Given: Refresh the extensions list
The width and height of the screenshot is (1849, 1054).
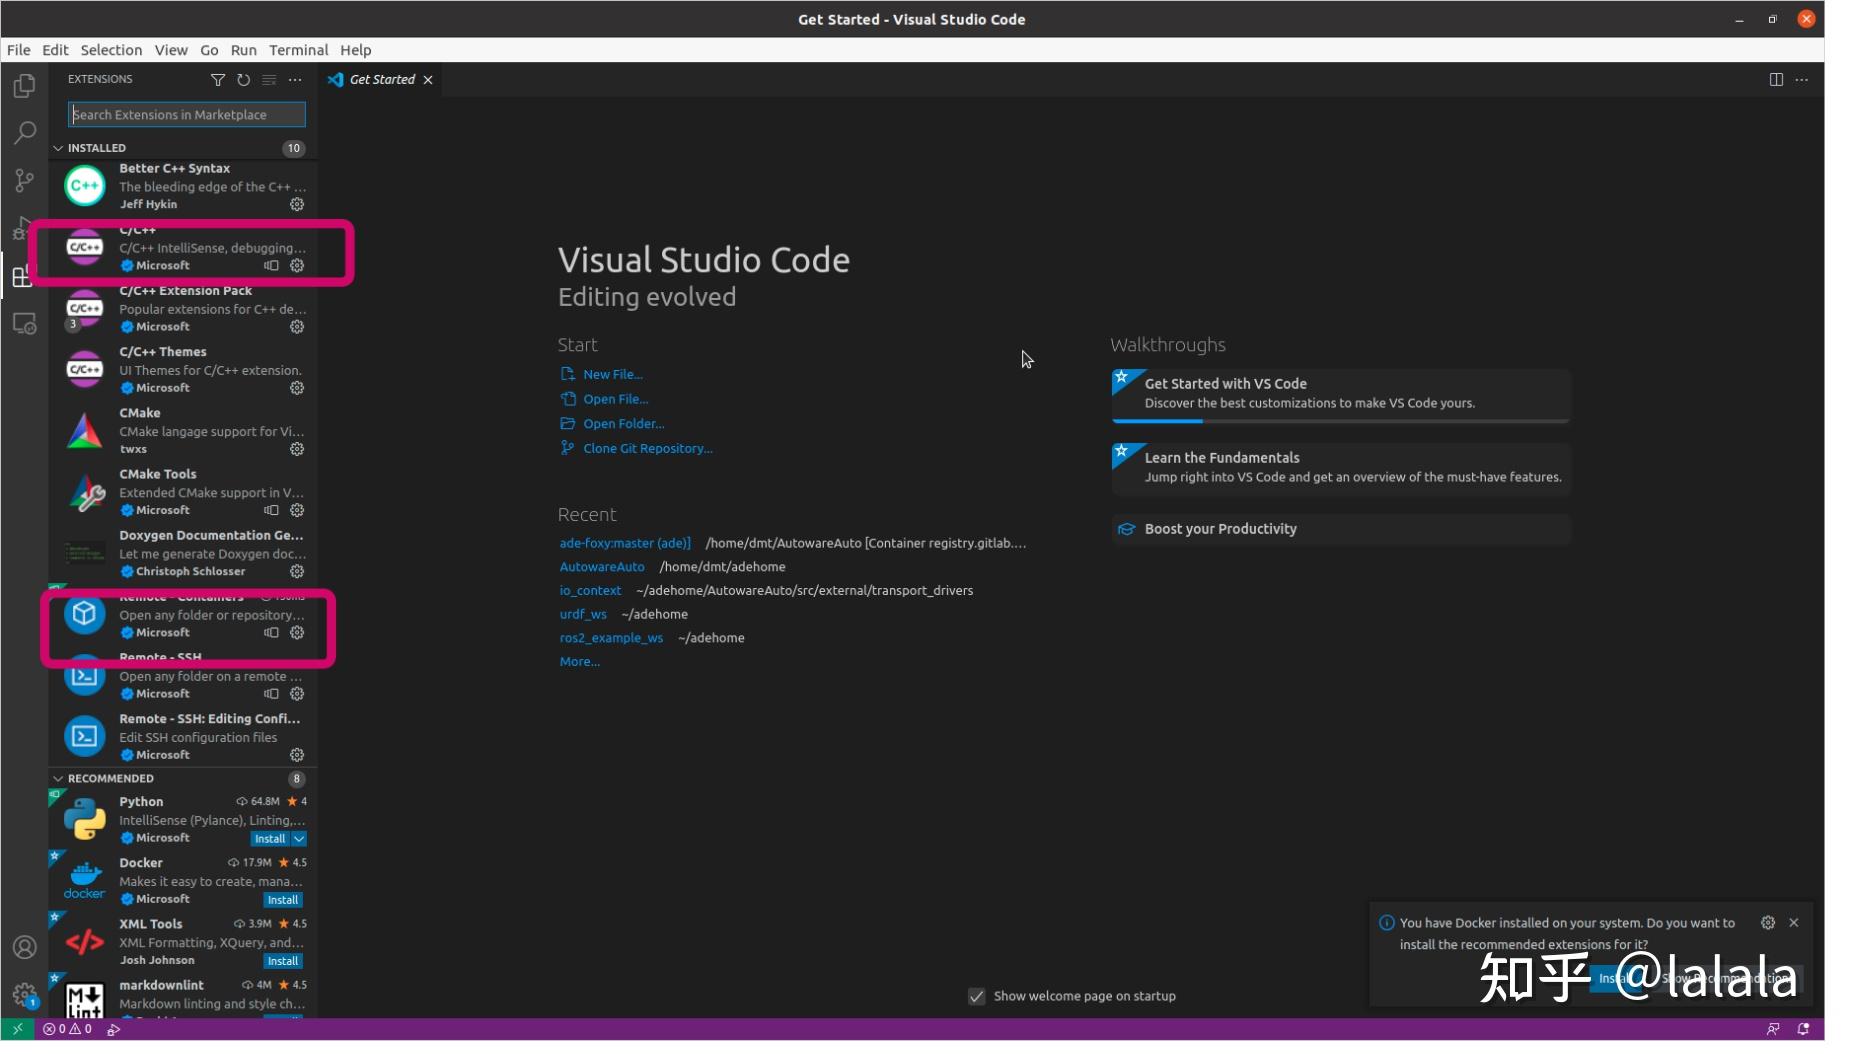Looking at the screenshot, I should (x=244, y=79).
